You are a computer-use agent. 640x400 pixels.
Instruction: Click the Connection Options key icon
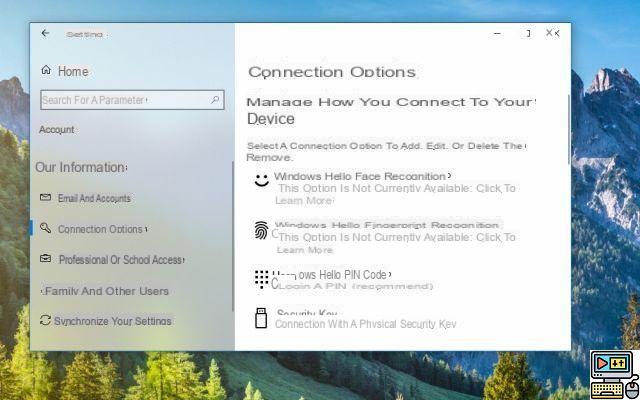pos(45,228)
